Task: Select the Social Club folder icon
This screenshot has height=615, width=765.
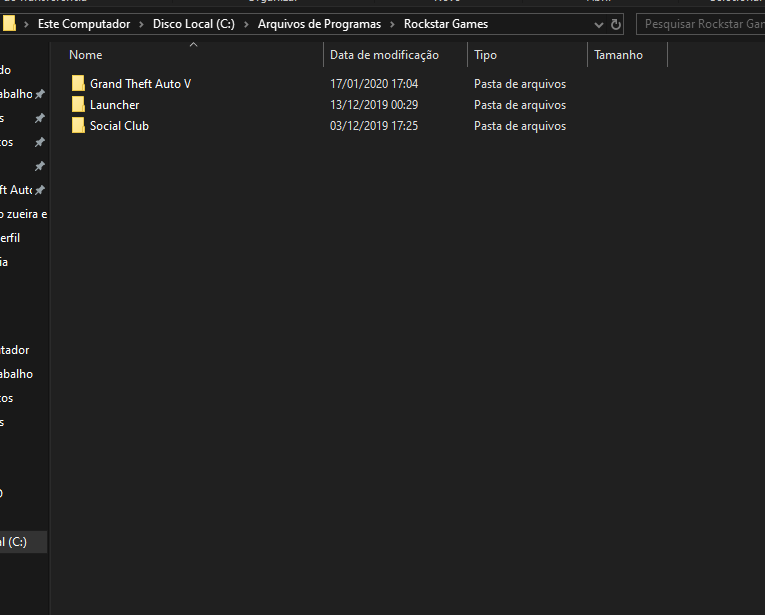Action: (x=78, y=126)
